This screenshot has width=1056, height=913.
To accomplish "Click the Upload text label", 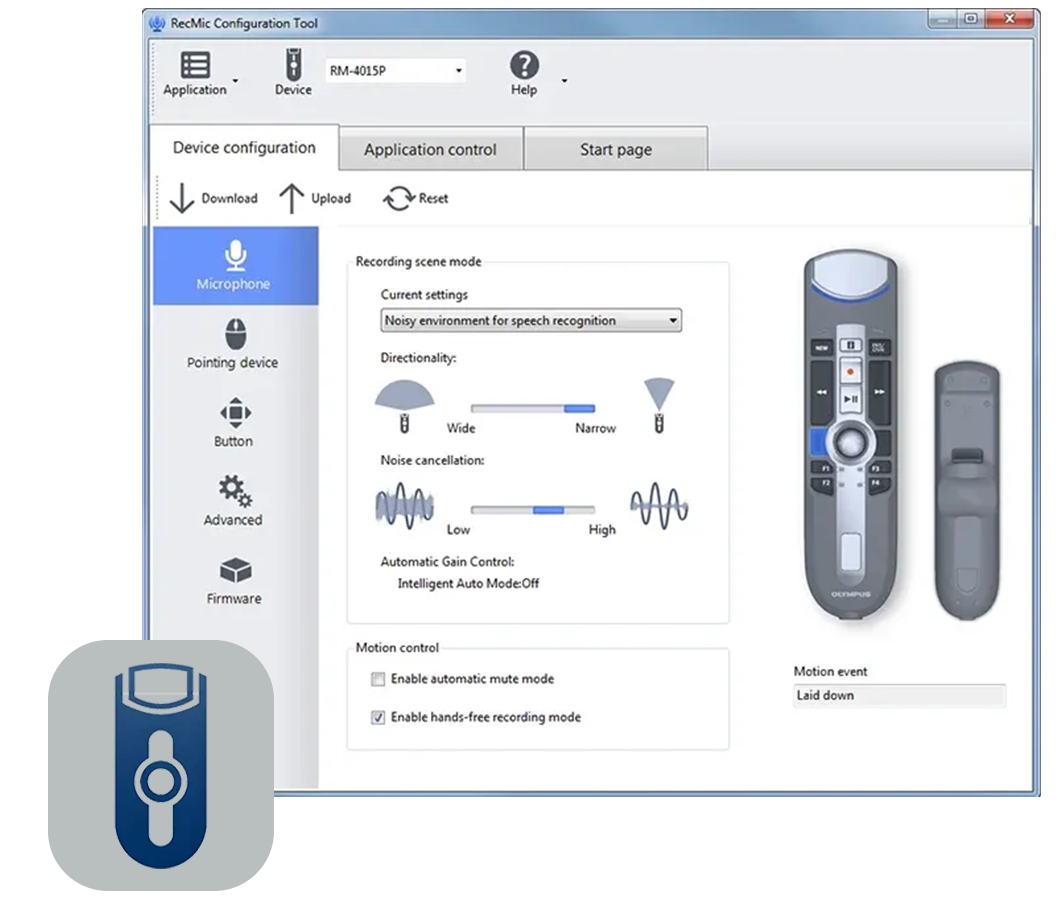I will coord(331,199).
